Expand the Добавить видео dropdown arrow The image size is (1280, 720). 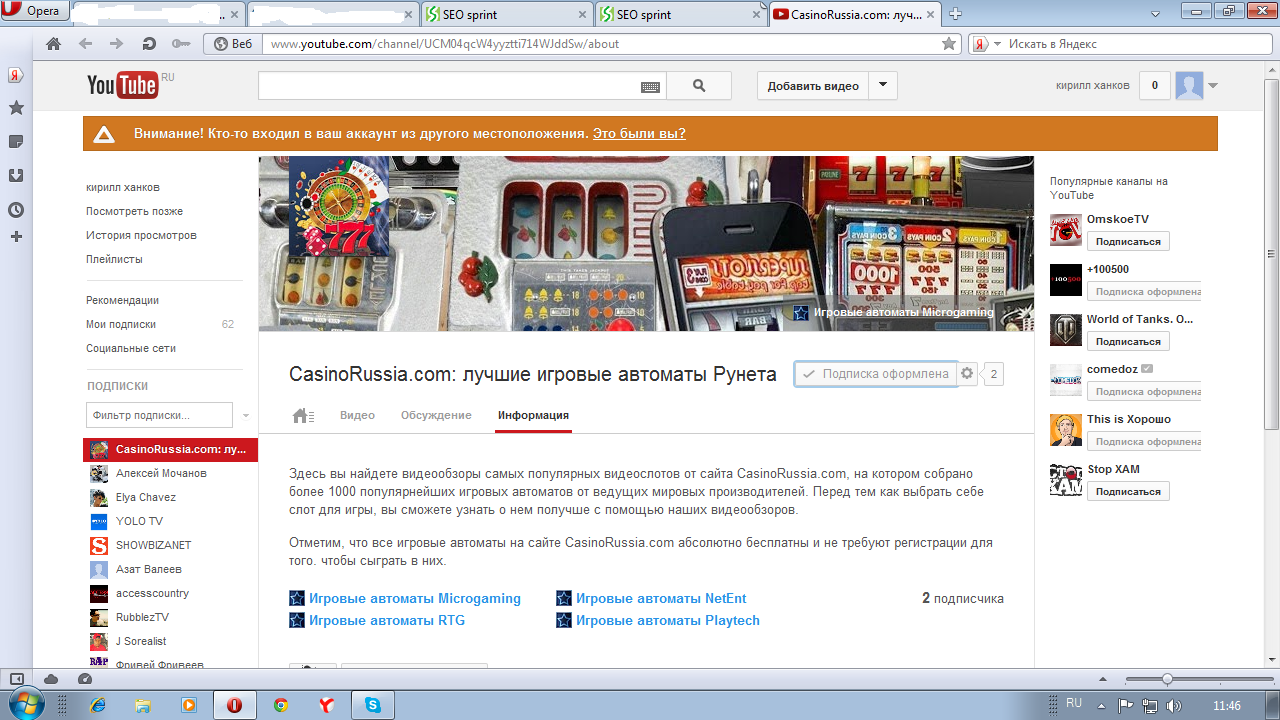tap(882, 86)
